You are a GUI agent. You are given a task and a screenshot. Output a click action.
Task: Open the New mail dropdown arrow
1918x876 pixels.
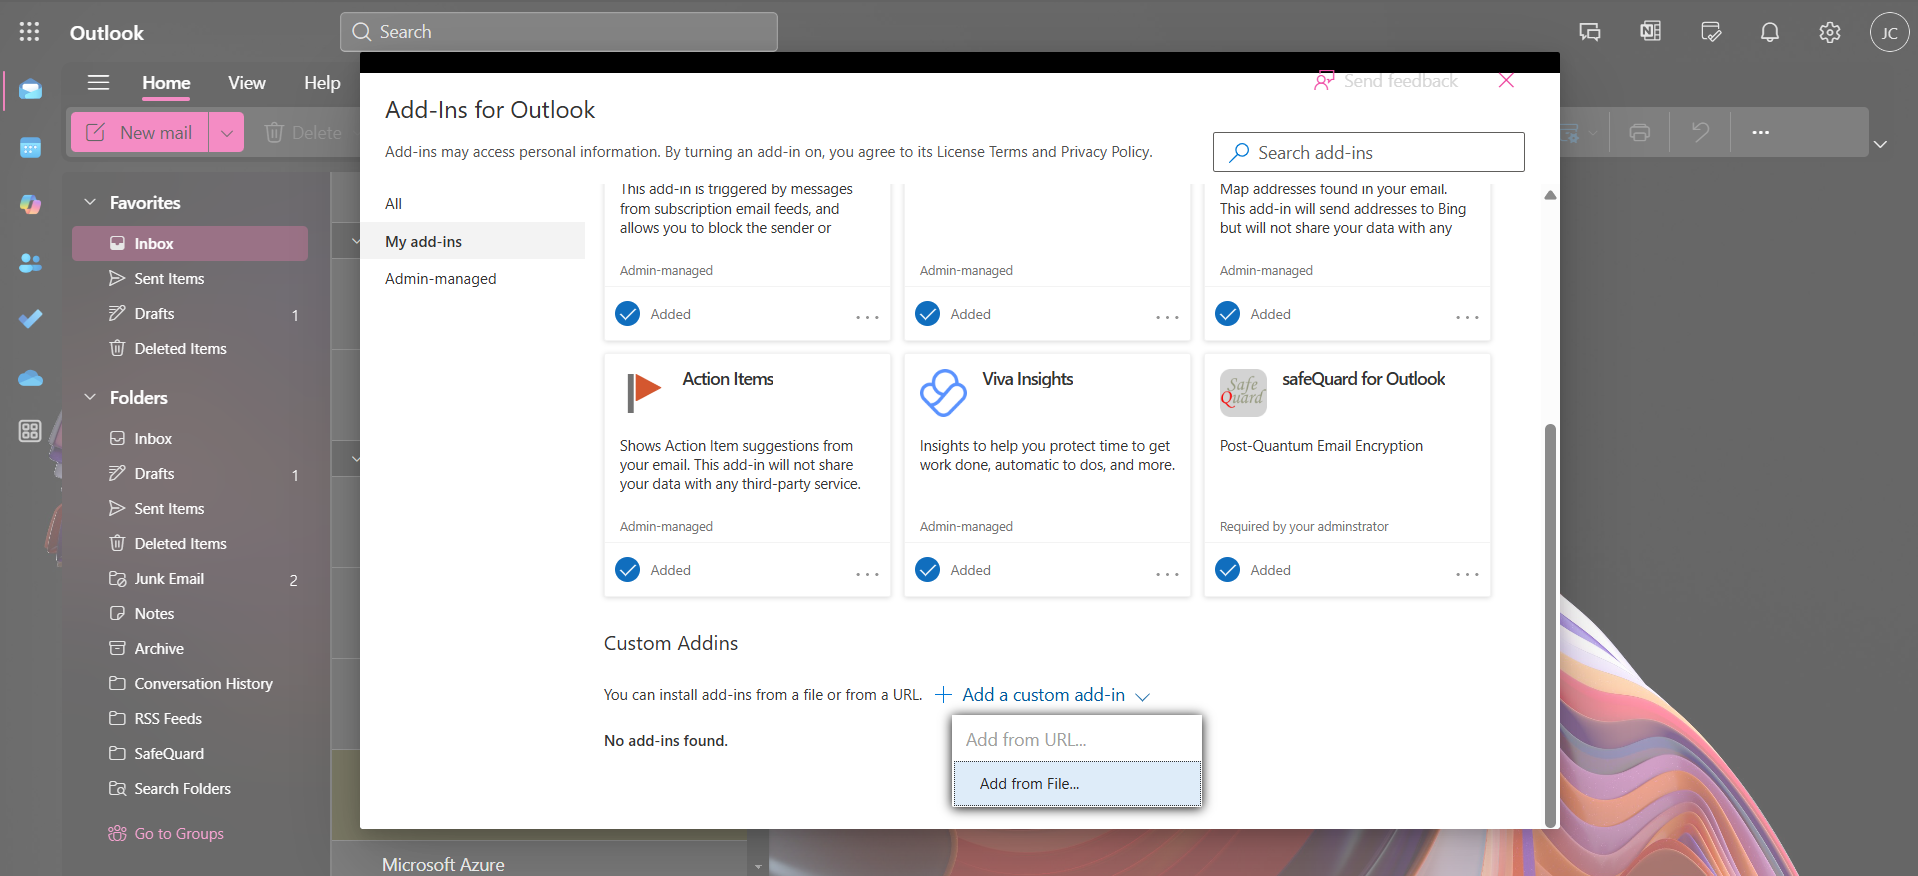[x=227, y=132]
